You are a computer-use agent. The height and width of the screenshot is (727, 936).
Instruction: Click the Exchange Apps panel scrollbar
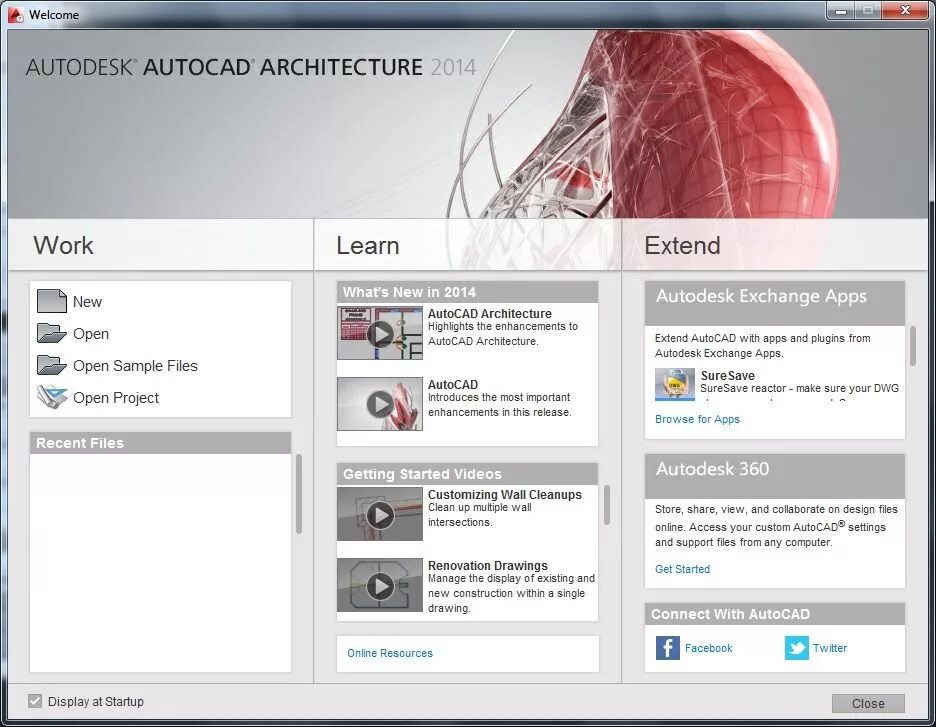click(913, 346)
